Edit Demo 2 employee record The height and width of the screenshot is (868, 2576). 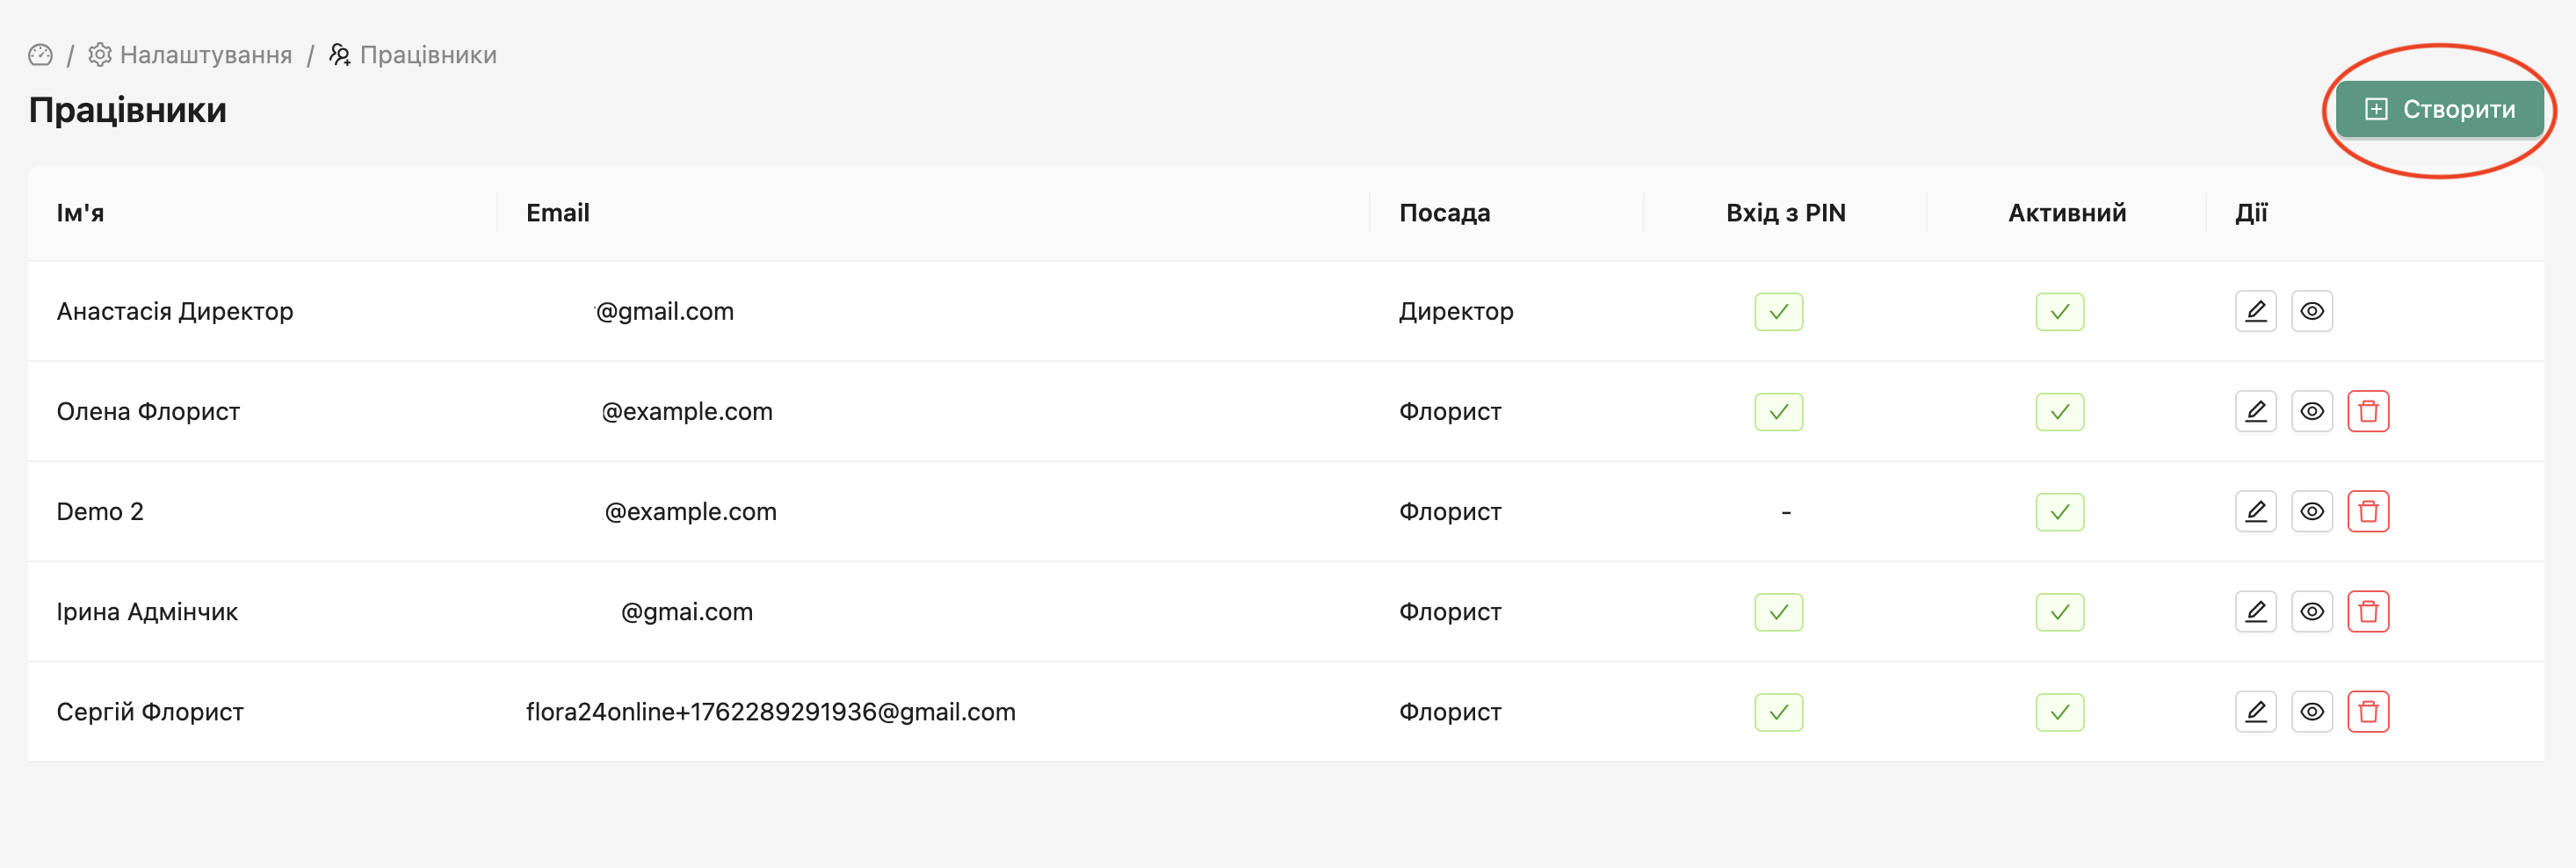[2255, 511]
